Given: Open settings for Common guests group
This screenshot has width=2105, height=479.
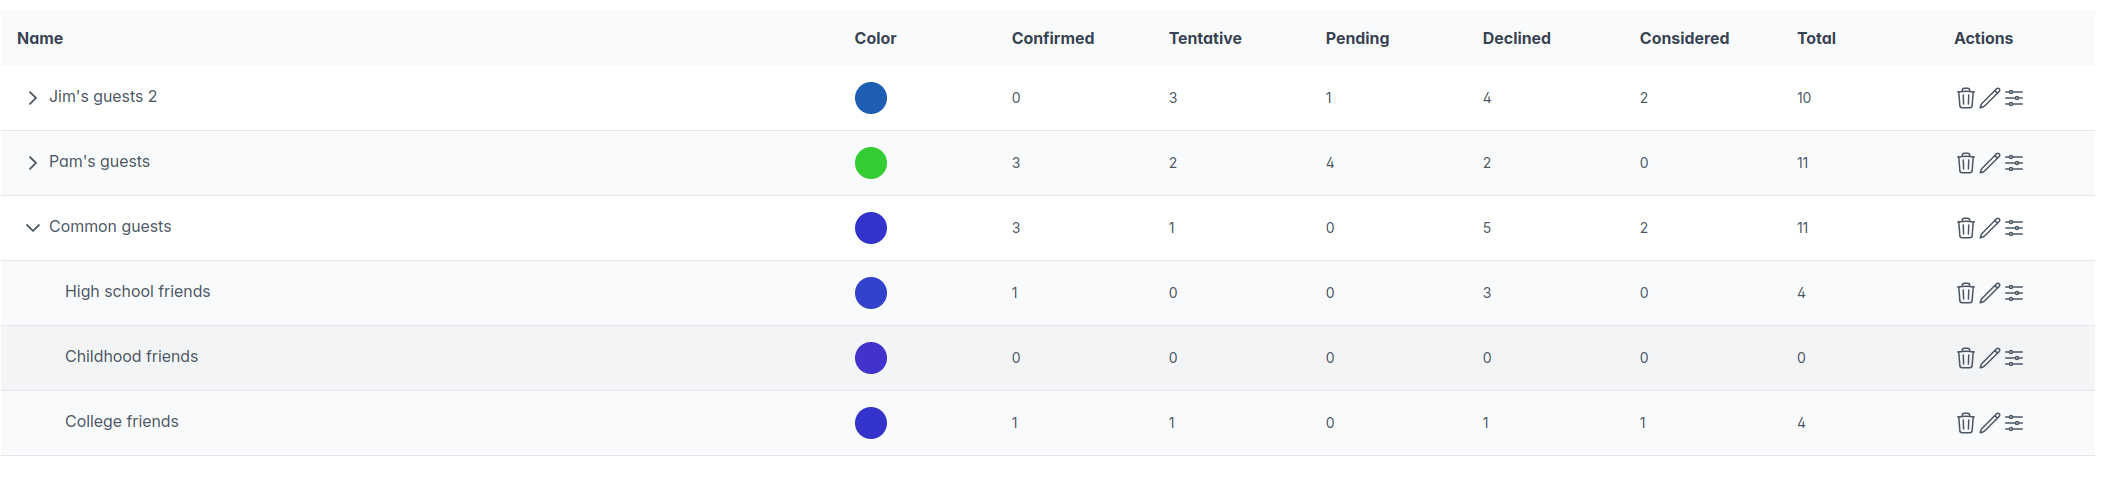Looking at the screenshot, I should (2014, 228).
